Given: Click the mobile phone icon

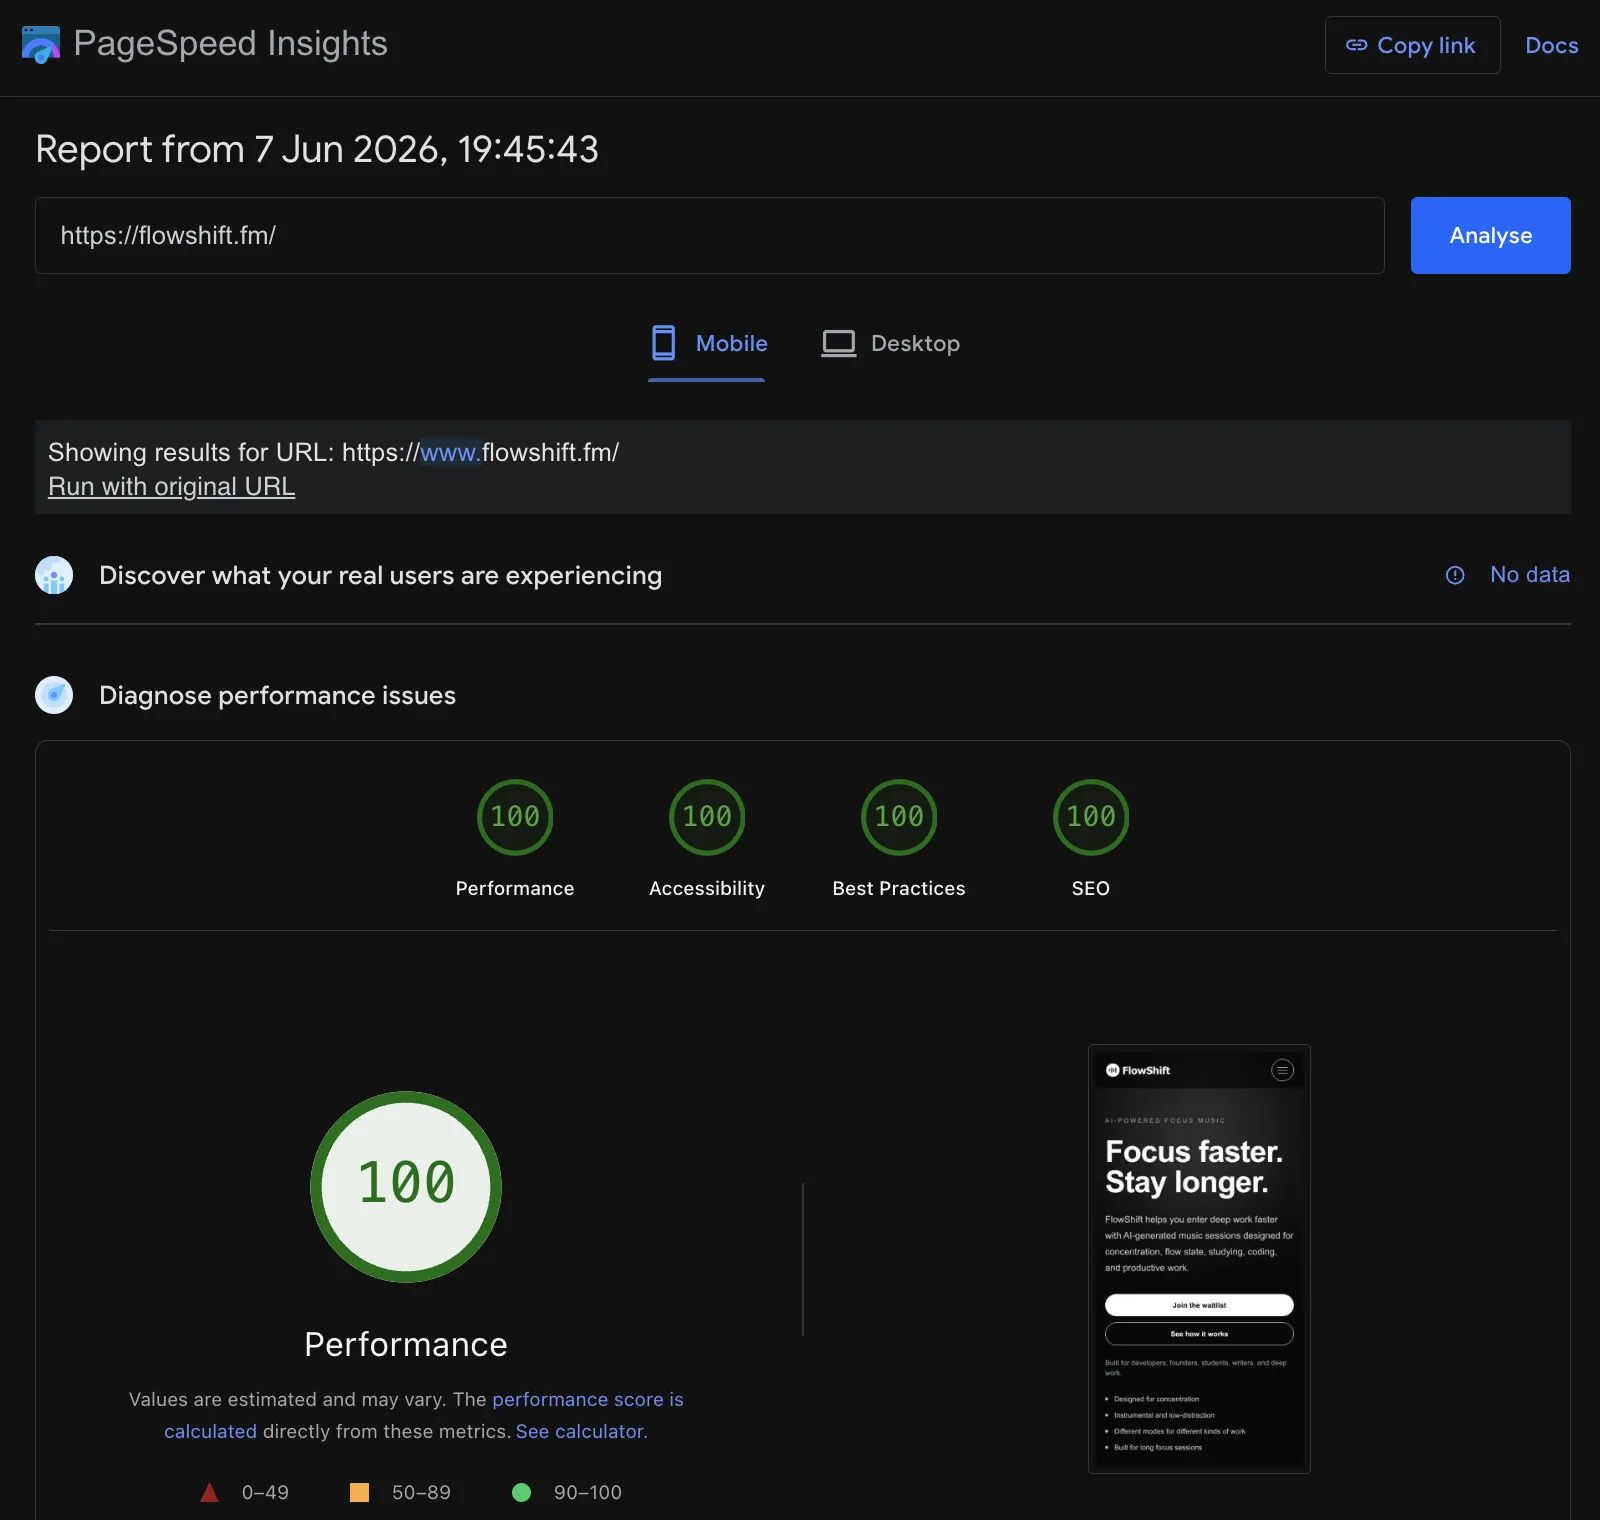Looking at the screenshot, I should tap(663, 343).
